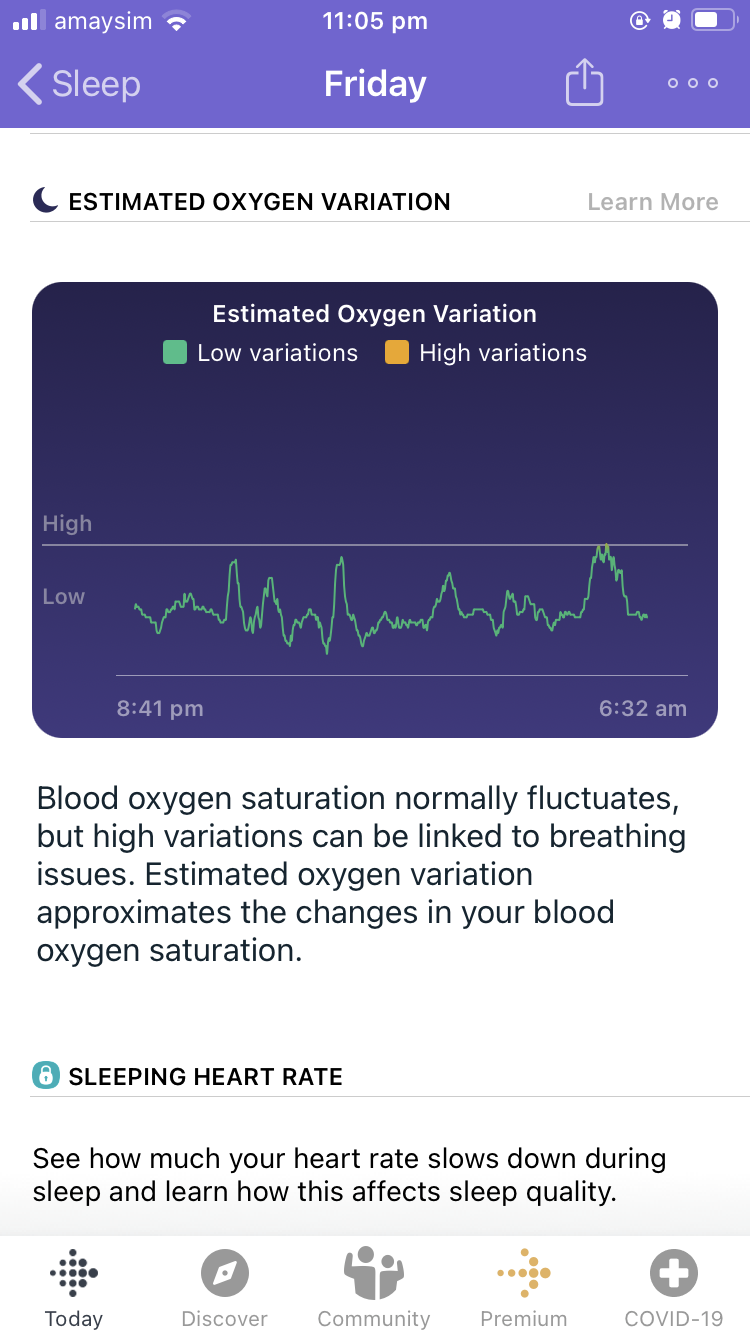Screen dimensions: 750x1334
Task: Switch to the Discover tab
Action: pos(224,1288)
